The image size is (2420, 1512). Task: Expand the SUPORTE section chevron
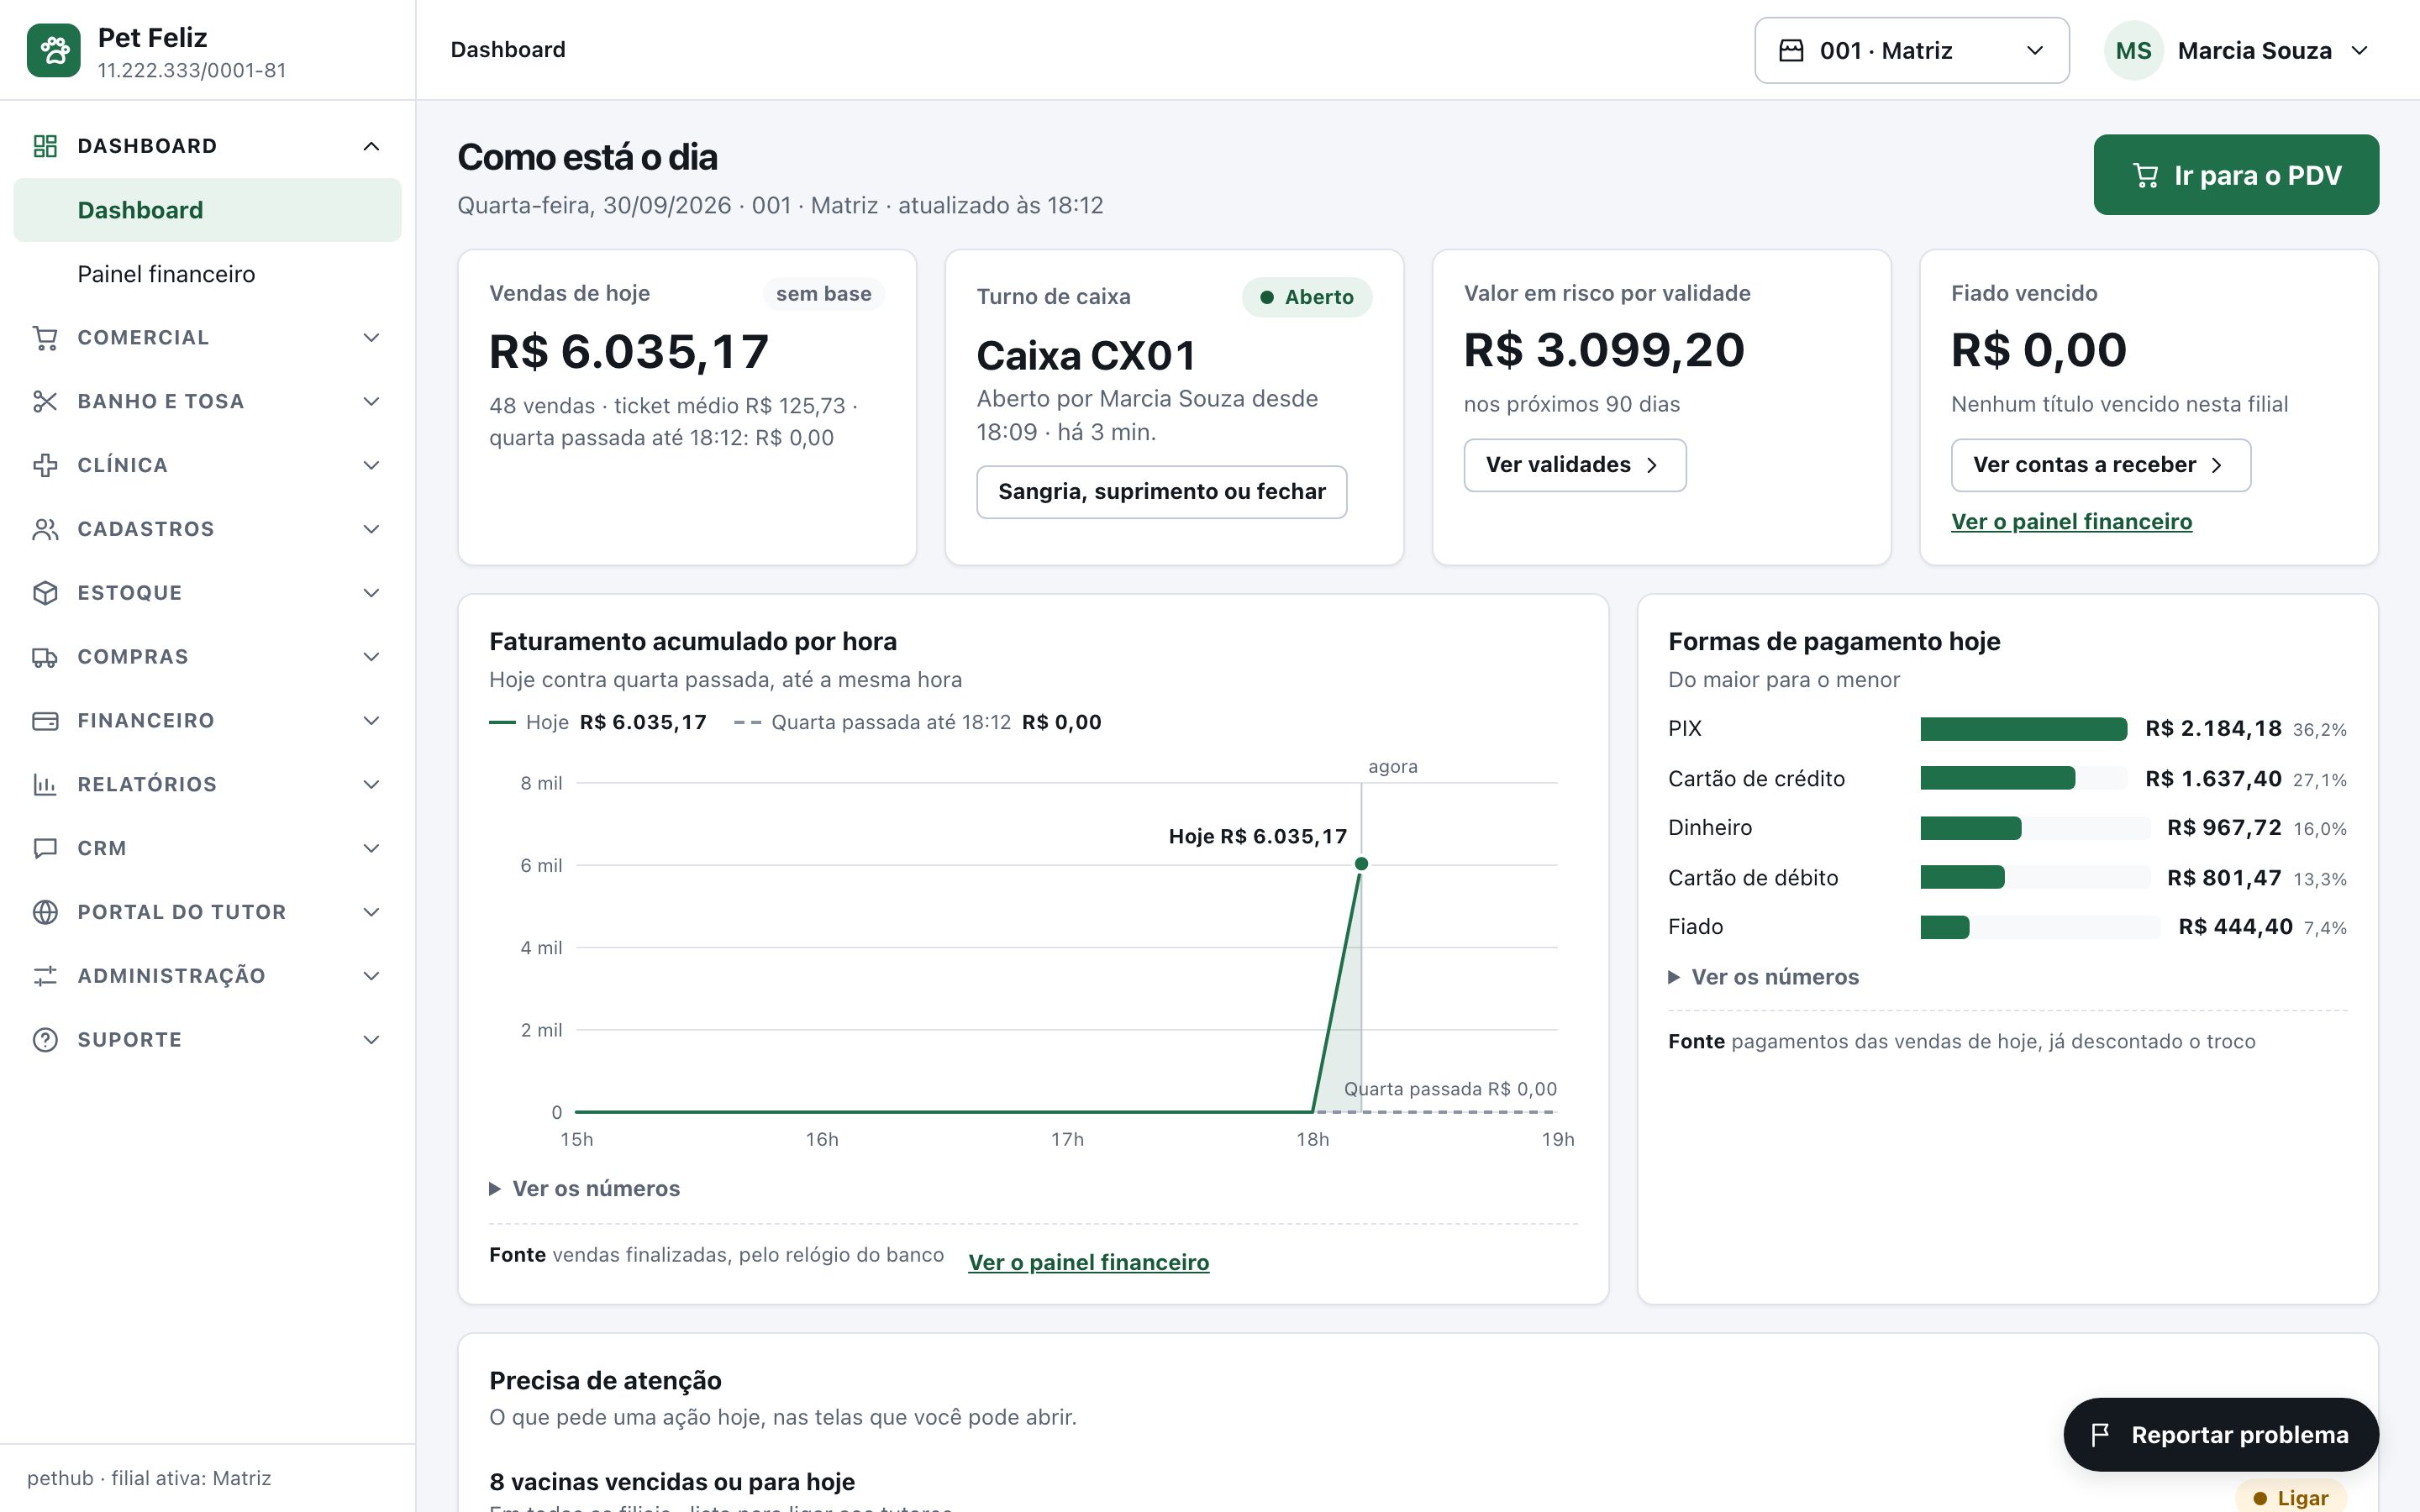[371, 1040]
